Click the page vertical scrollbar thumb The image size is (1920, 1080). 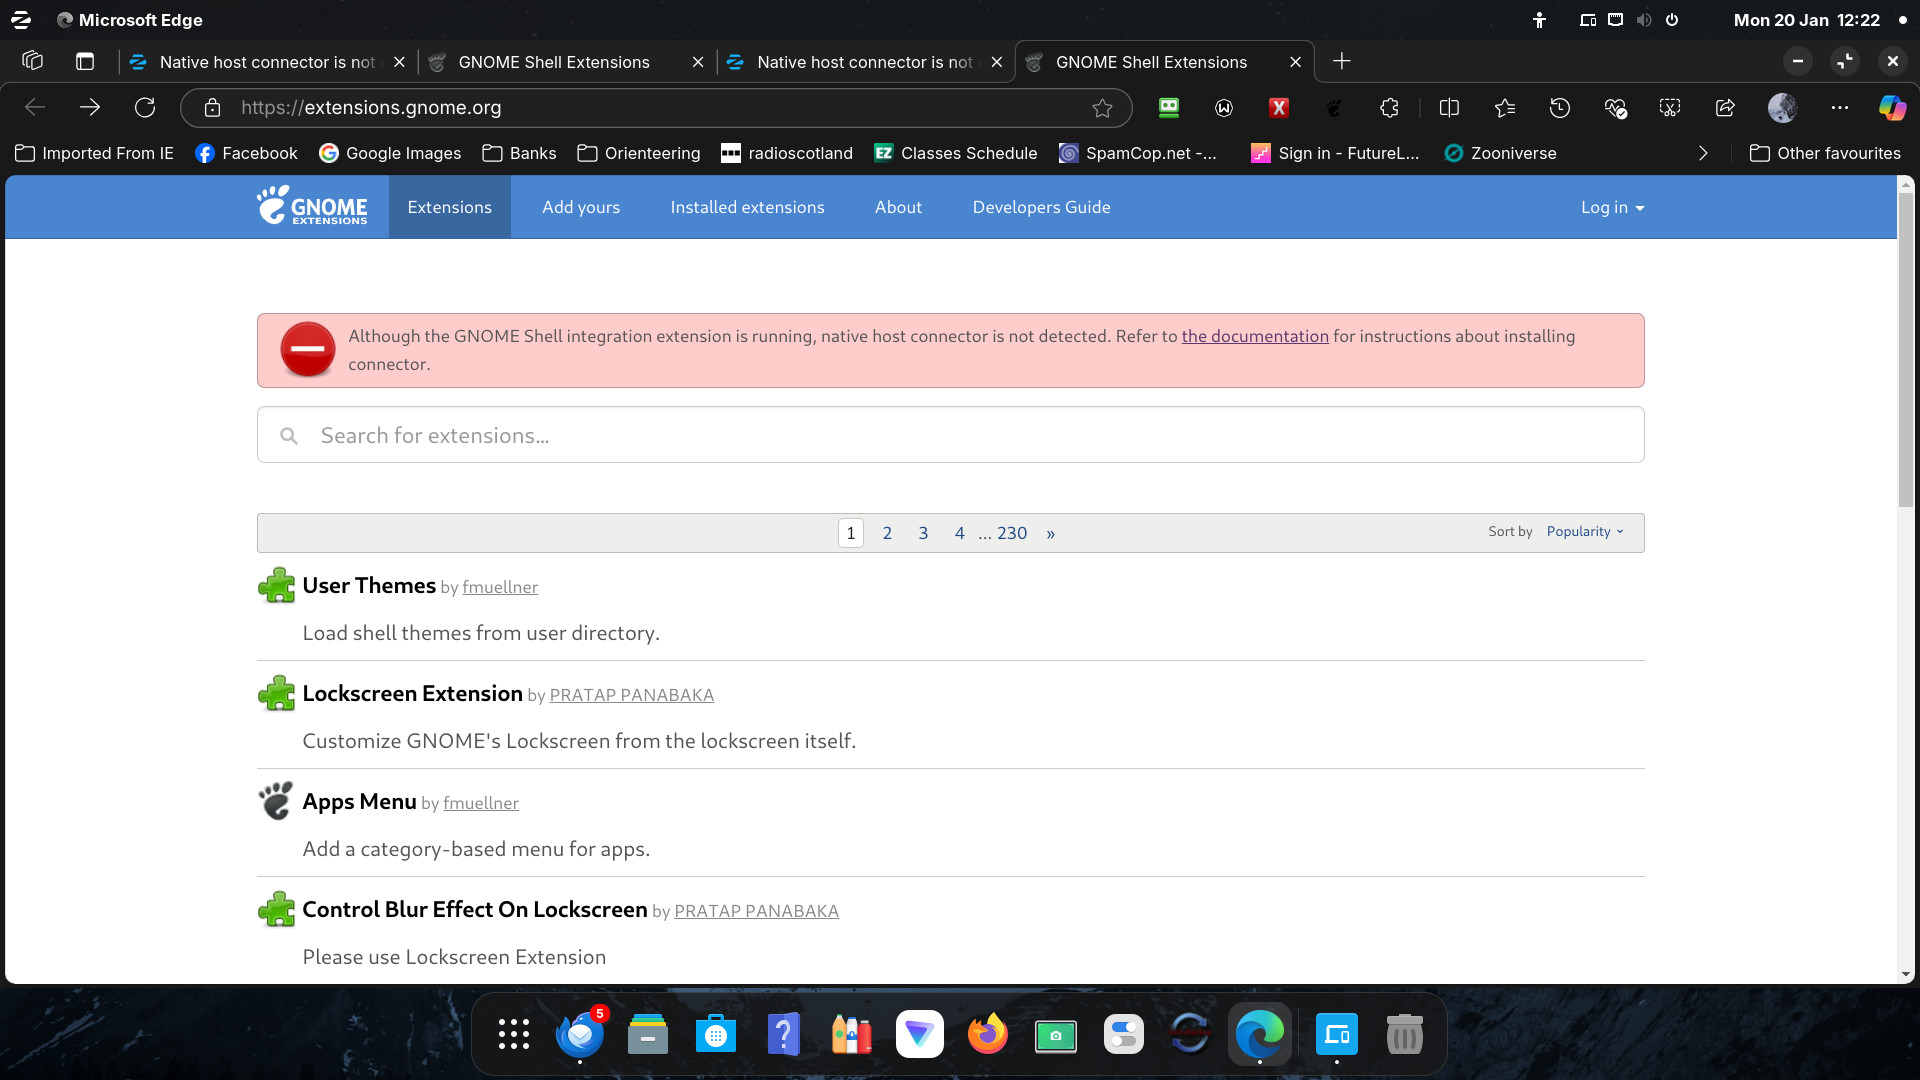1905,350
